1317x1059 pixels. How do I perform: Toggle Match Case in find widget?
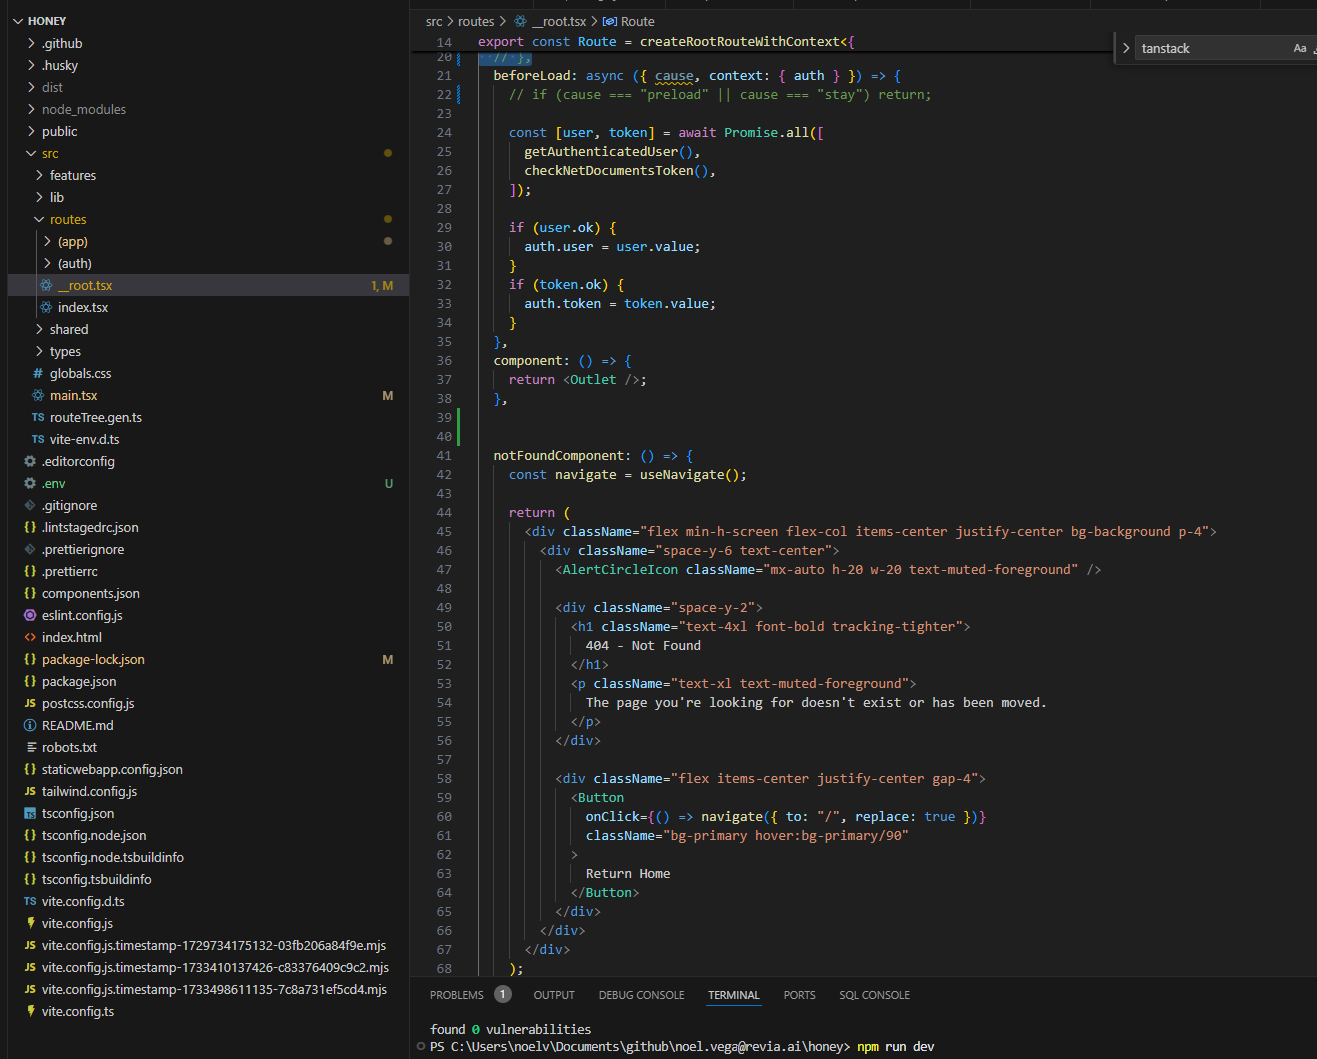[1300, 48]
